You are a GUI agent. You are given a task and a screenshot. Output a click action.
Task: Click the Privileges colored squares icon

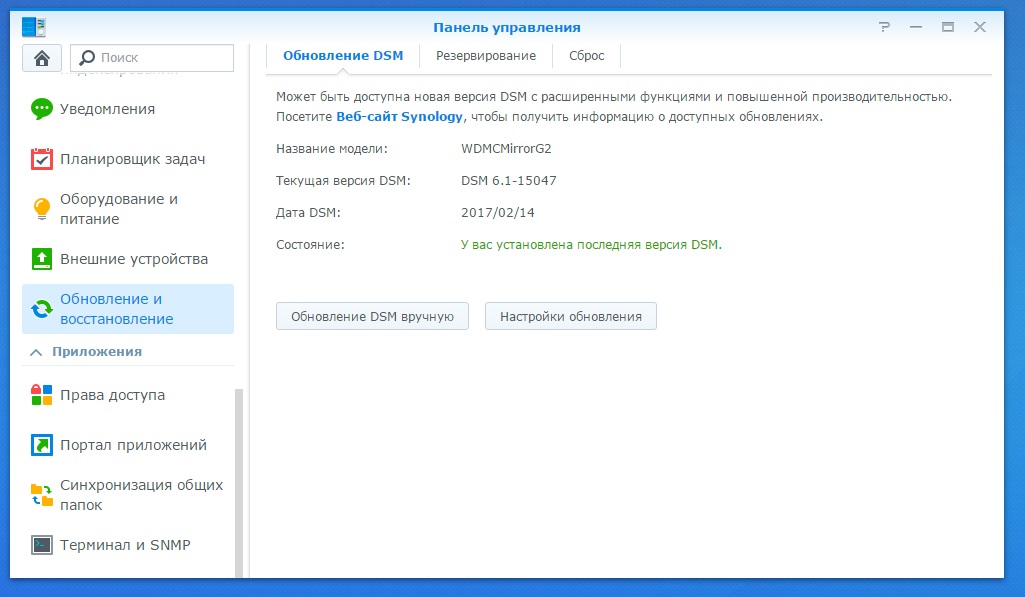tap(42, 395)
